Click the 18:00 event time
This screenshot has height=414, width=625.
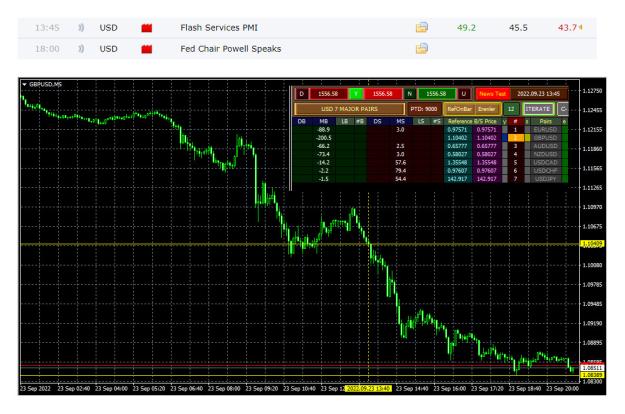[x=47, y=49]
